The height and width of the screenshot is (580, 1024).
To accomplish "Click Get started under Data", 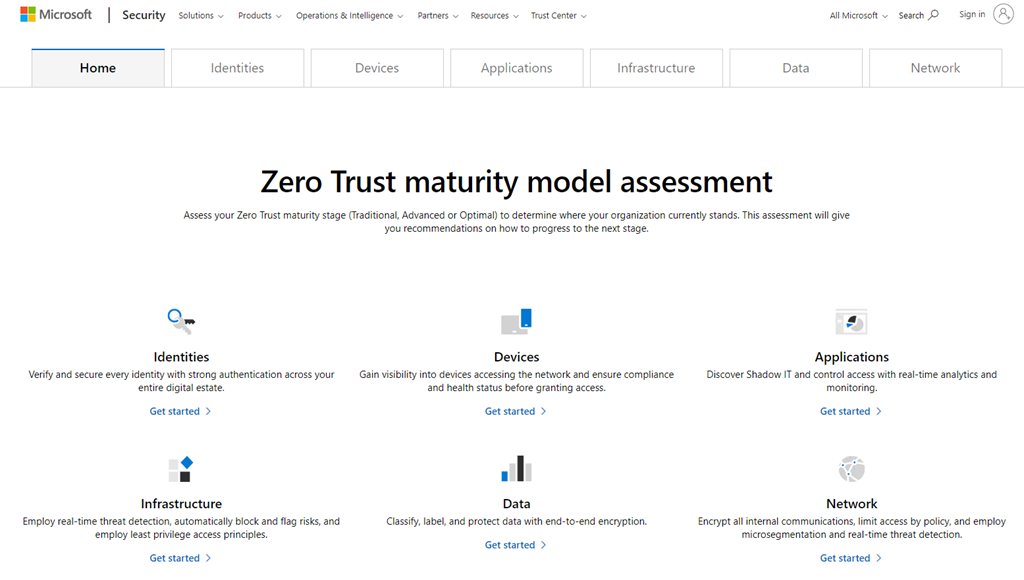I will tap(515, 545).
